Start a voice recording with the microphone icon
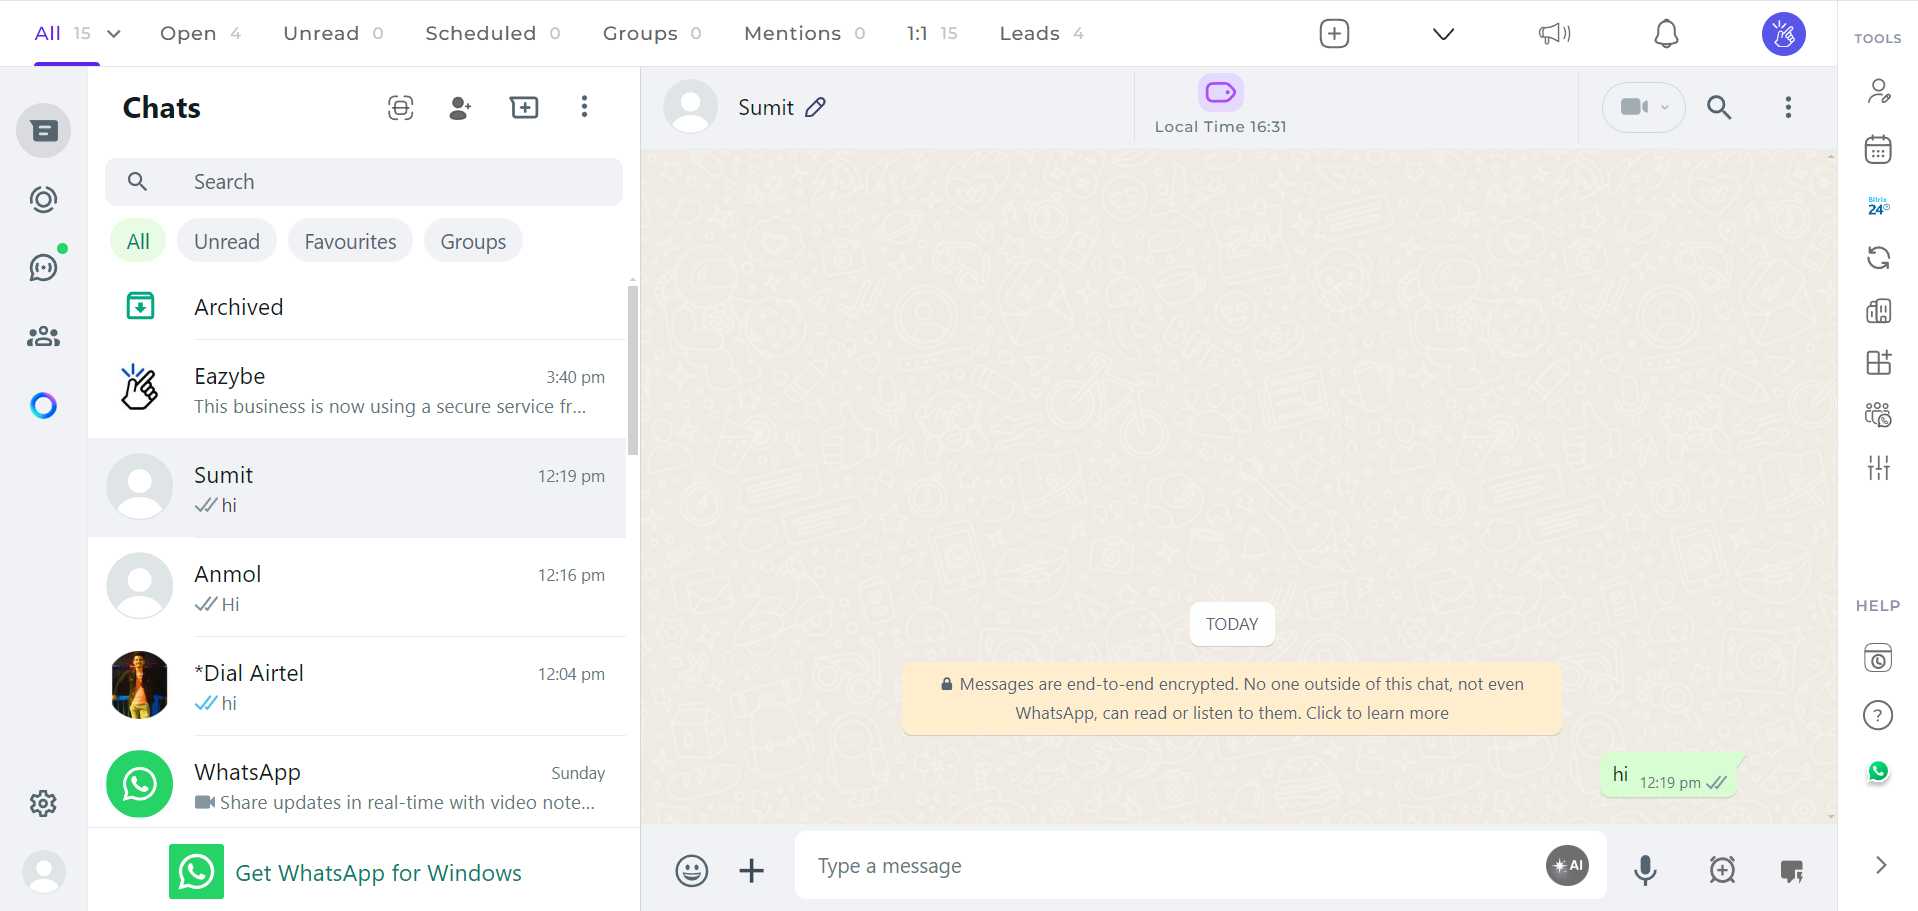The image size is (1918, 911). [x=1645, y=870]
